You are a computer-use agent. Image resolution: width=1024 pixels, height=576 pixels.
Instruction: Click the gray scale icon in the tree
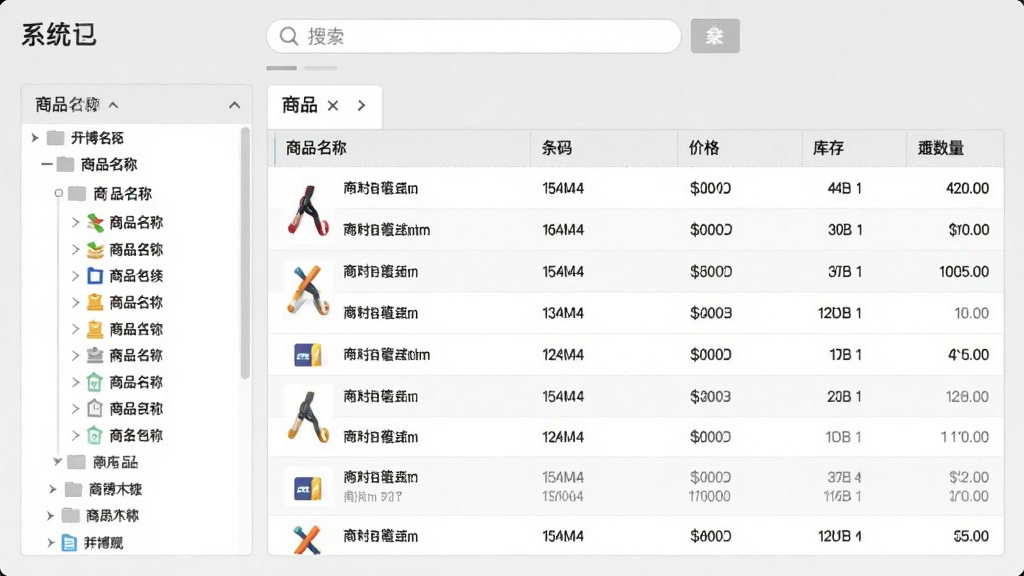point(95,355)
